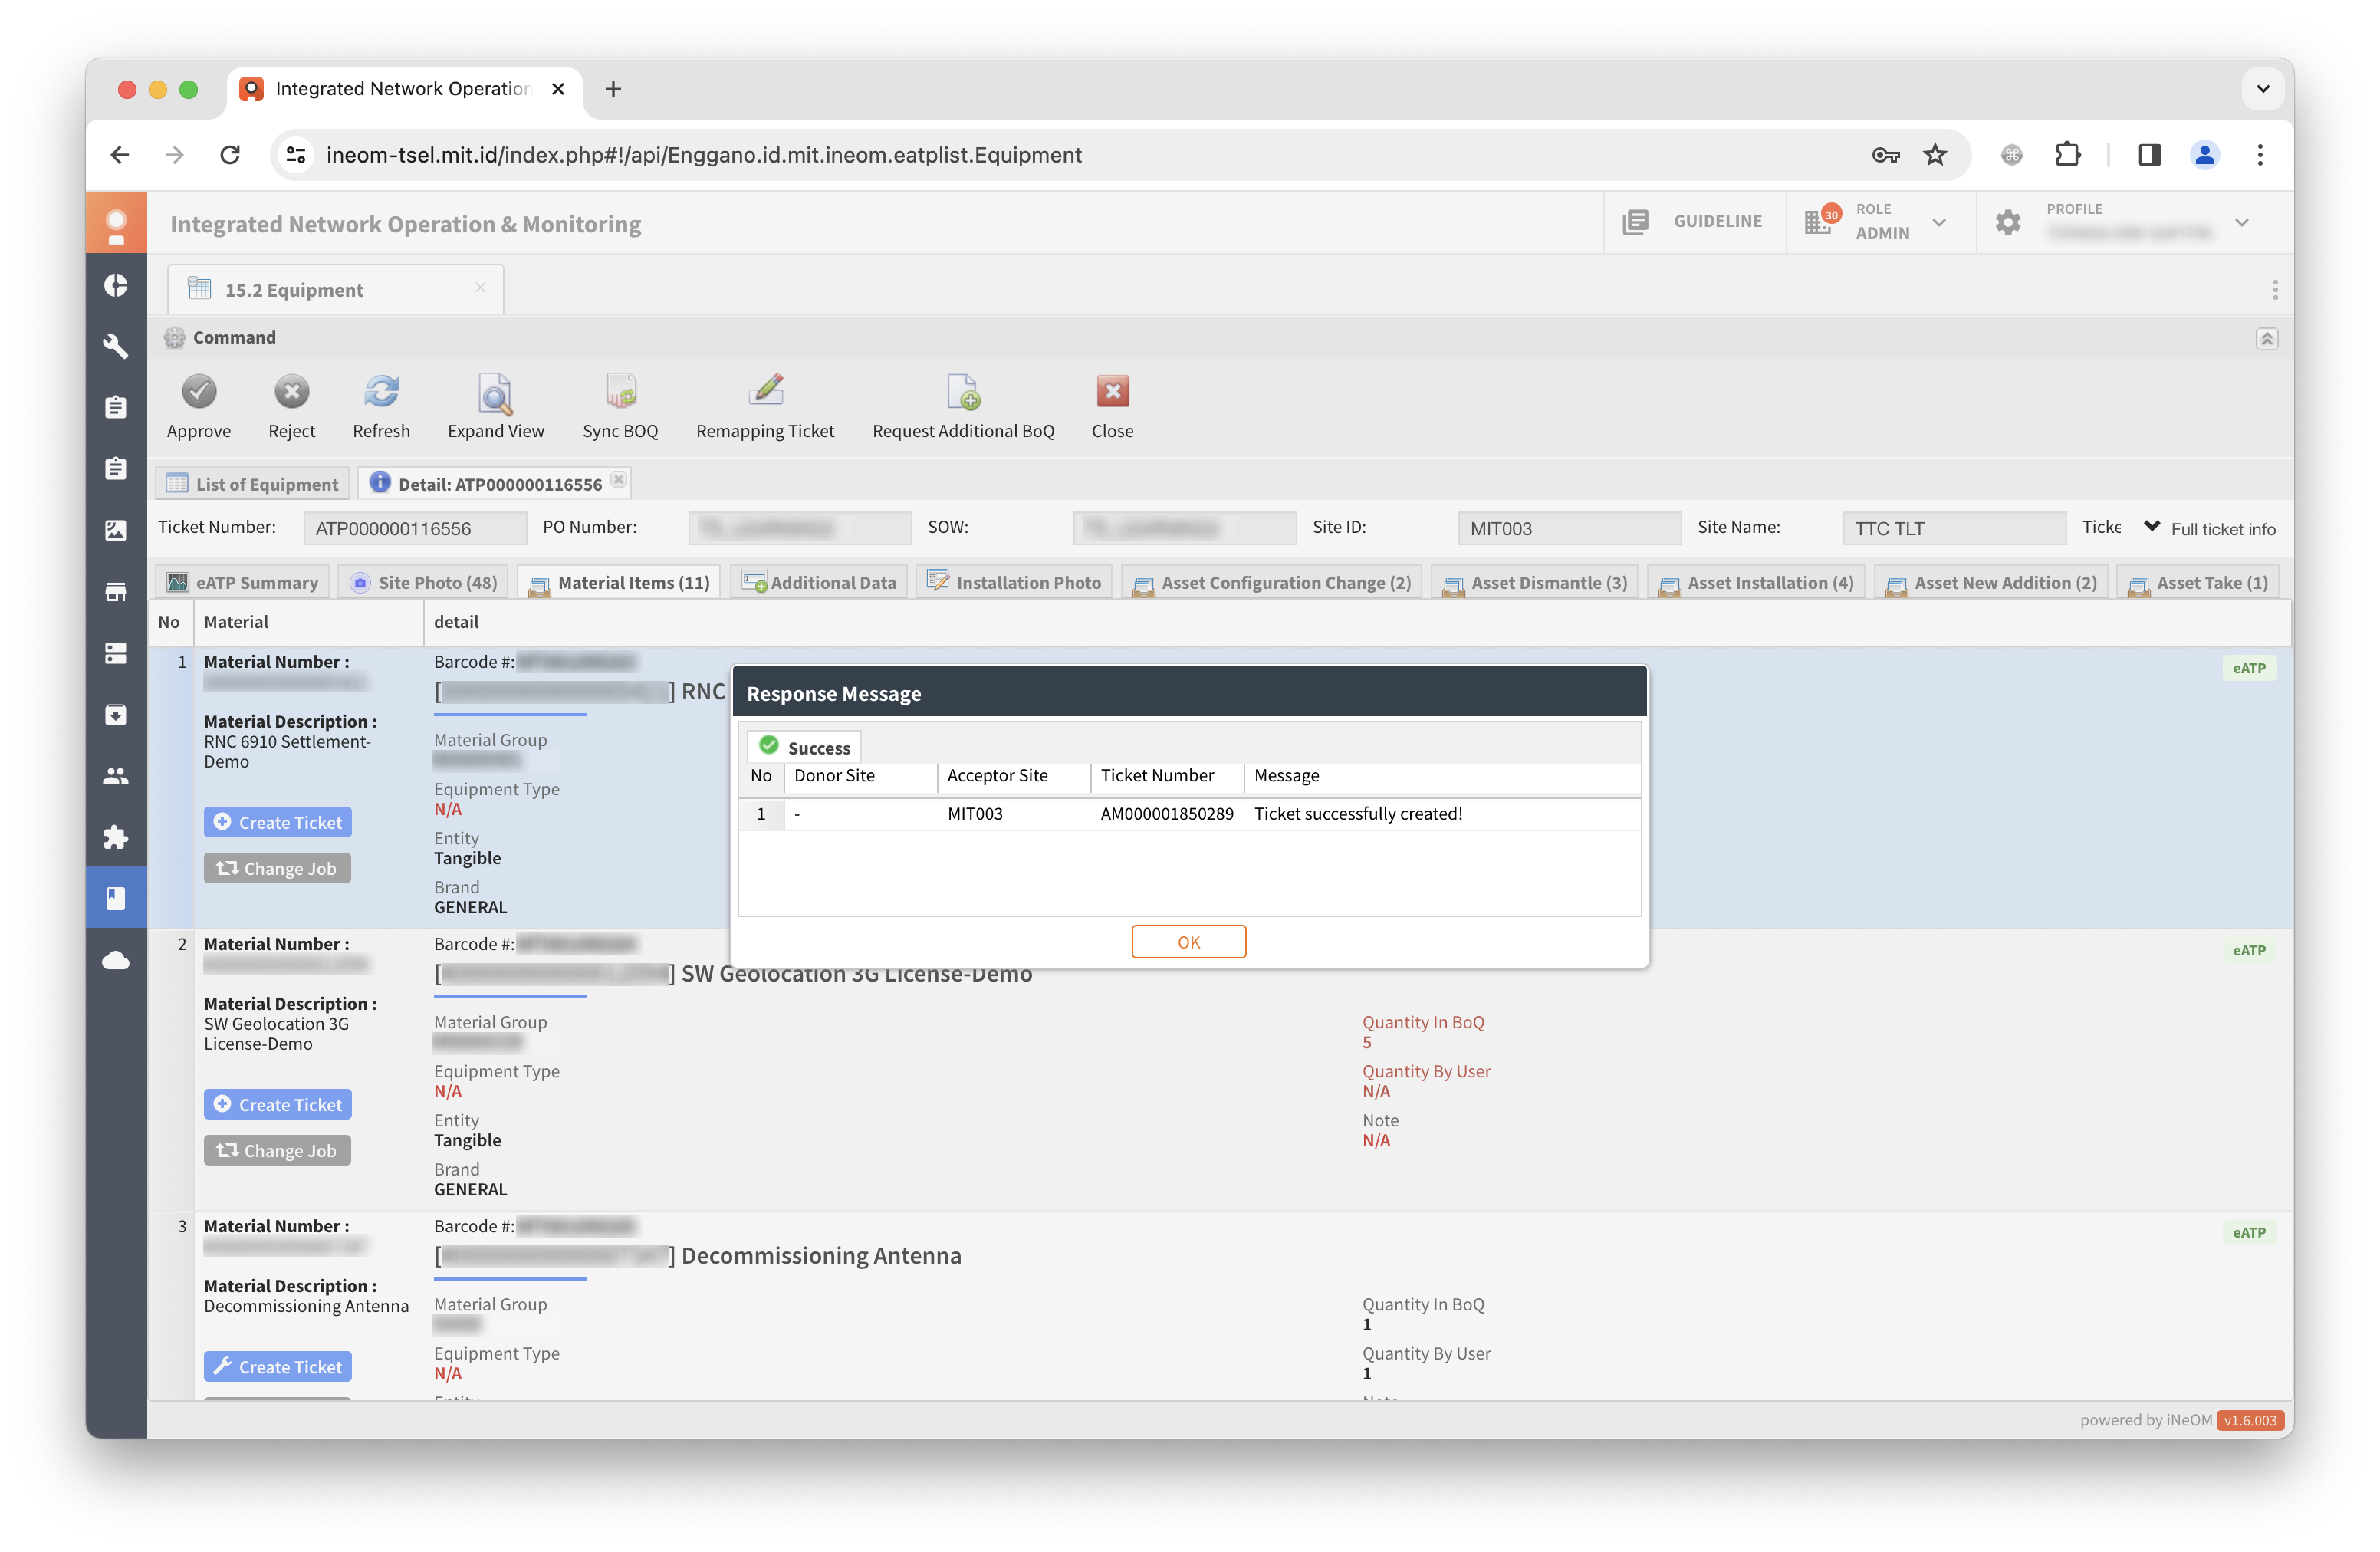The width and height of the screenshot is (2380, 1552).
Task: Collapse the Command panel
Action: 2266,339
